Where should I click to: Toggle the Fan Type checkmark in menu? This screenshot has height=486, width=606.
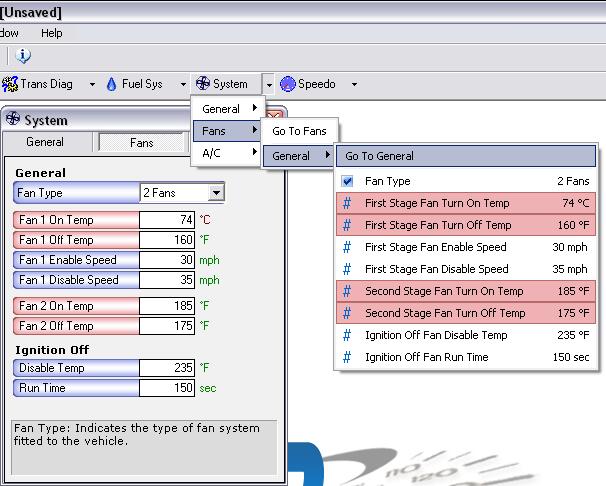click(x=347, y=181)
